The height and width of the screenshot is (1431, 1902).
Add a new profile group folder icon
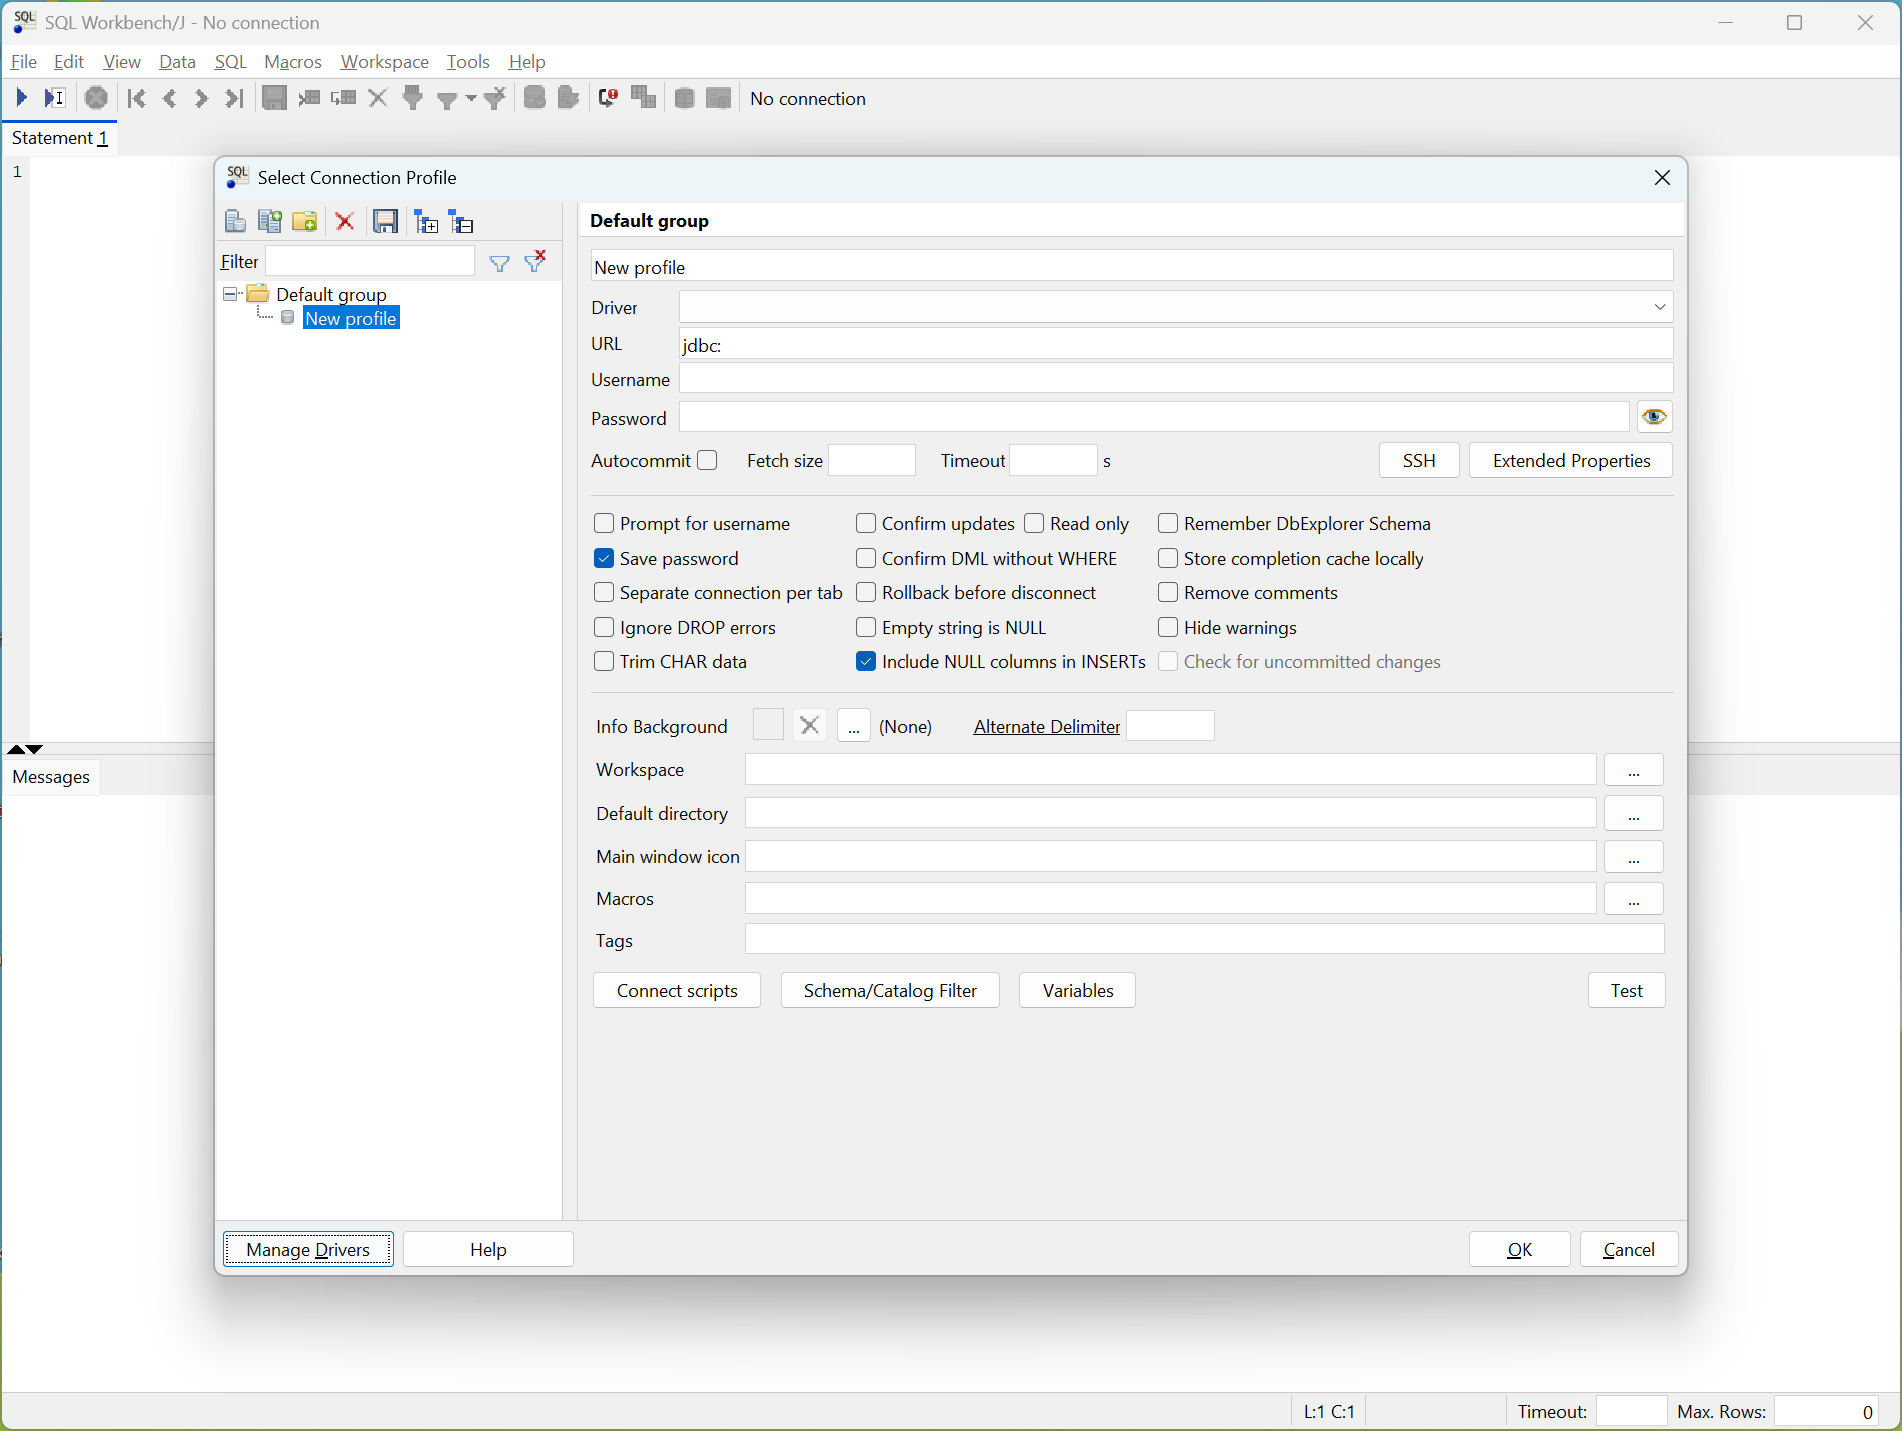point(305,221)
